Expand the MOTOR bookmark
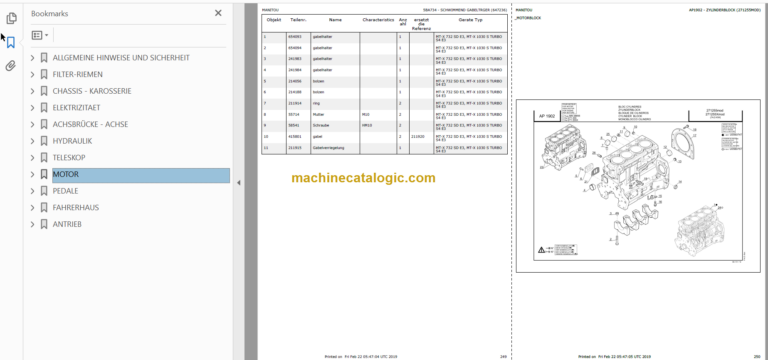 pyautogui.click(x=32, y=174)
